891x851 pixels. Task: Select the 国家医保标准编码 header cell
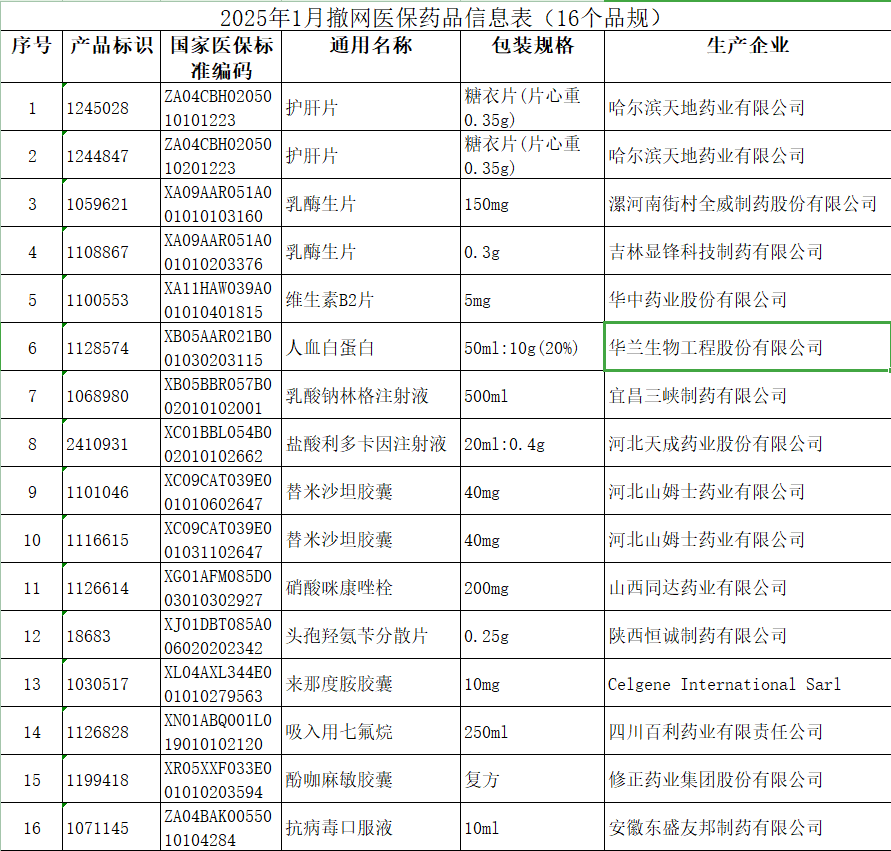(221, 57)
